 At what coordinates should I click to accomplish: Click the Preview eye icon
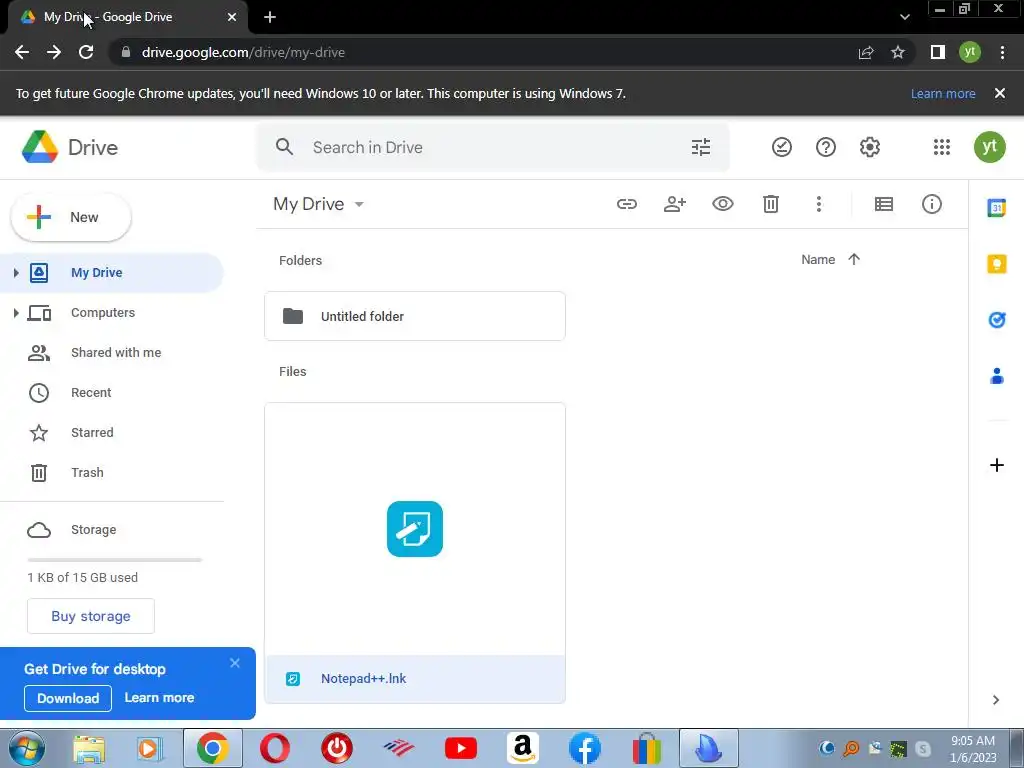click(722, 204)
